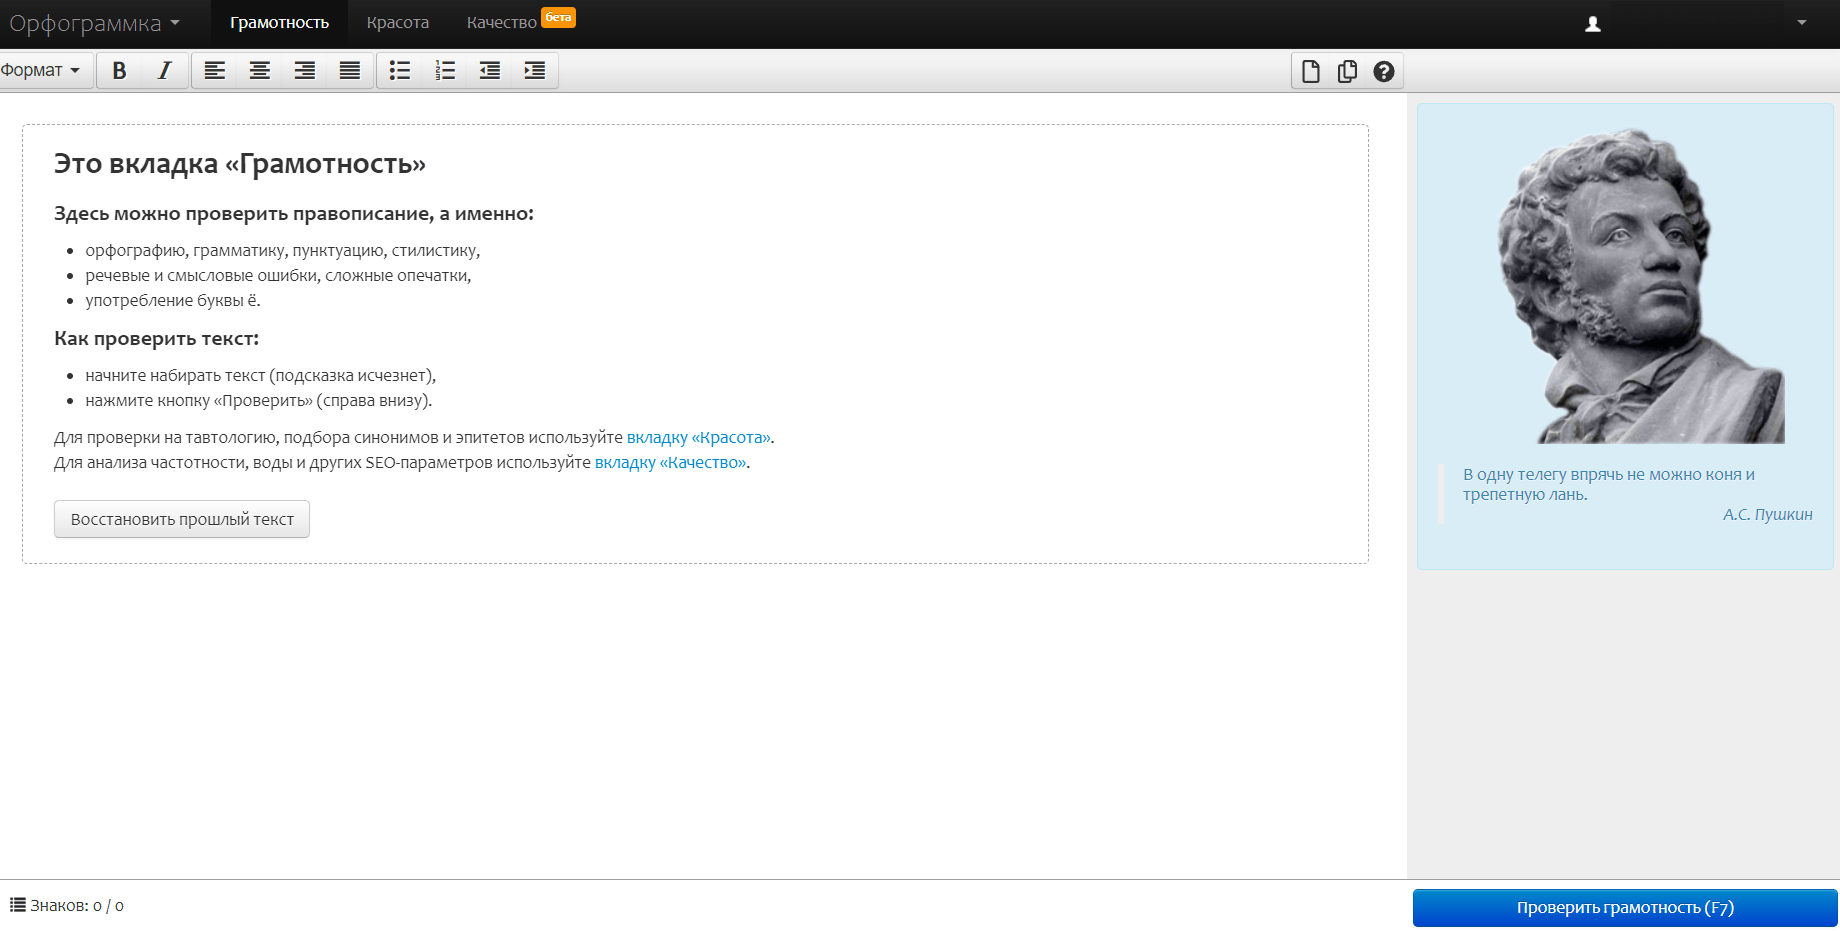Click the orange бета badge

point(558,17)
